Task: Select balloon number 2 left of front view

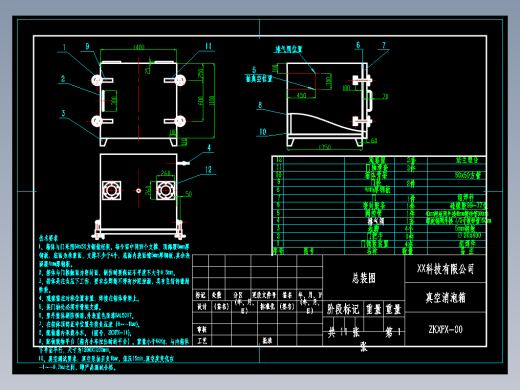Action: (63, 79)
